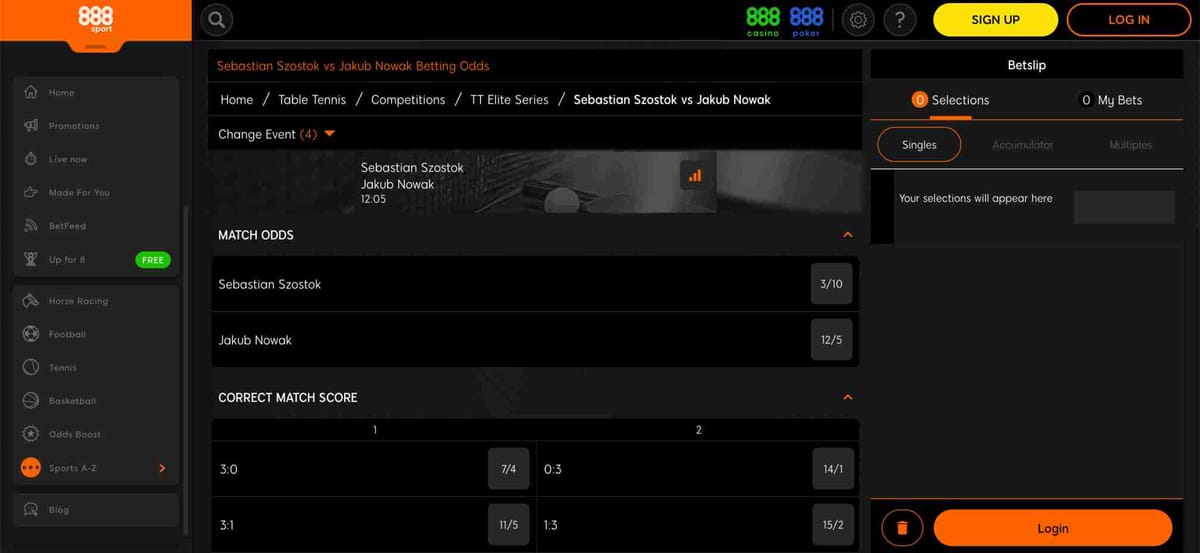Screen dimensions: 1200x553
Task: Select 1:3 score odds 15/2
Action: [x=833, y=525]
